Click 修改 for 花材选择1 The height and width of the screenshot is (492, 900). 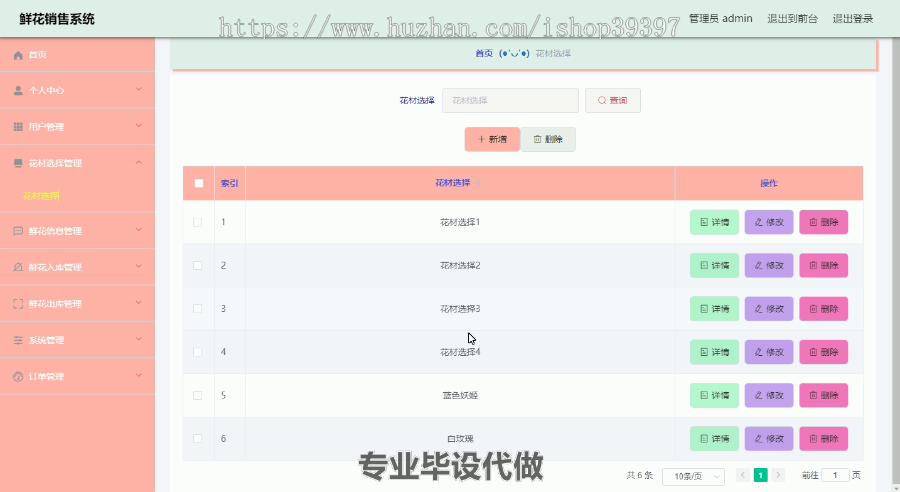pyautogui.click(x=769, y=222)
